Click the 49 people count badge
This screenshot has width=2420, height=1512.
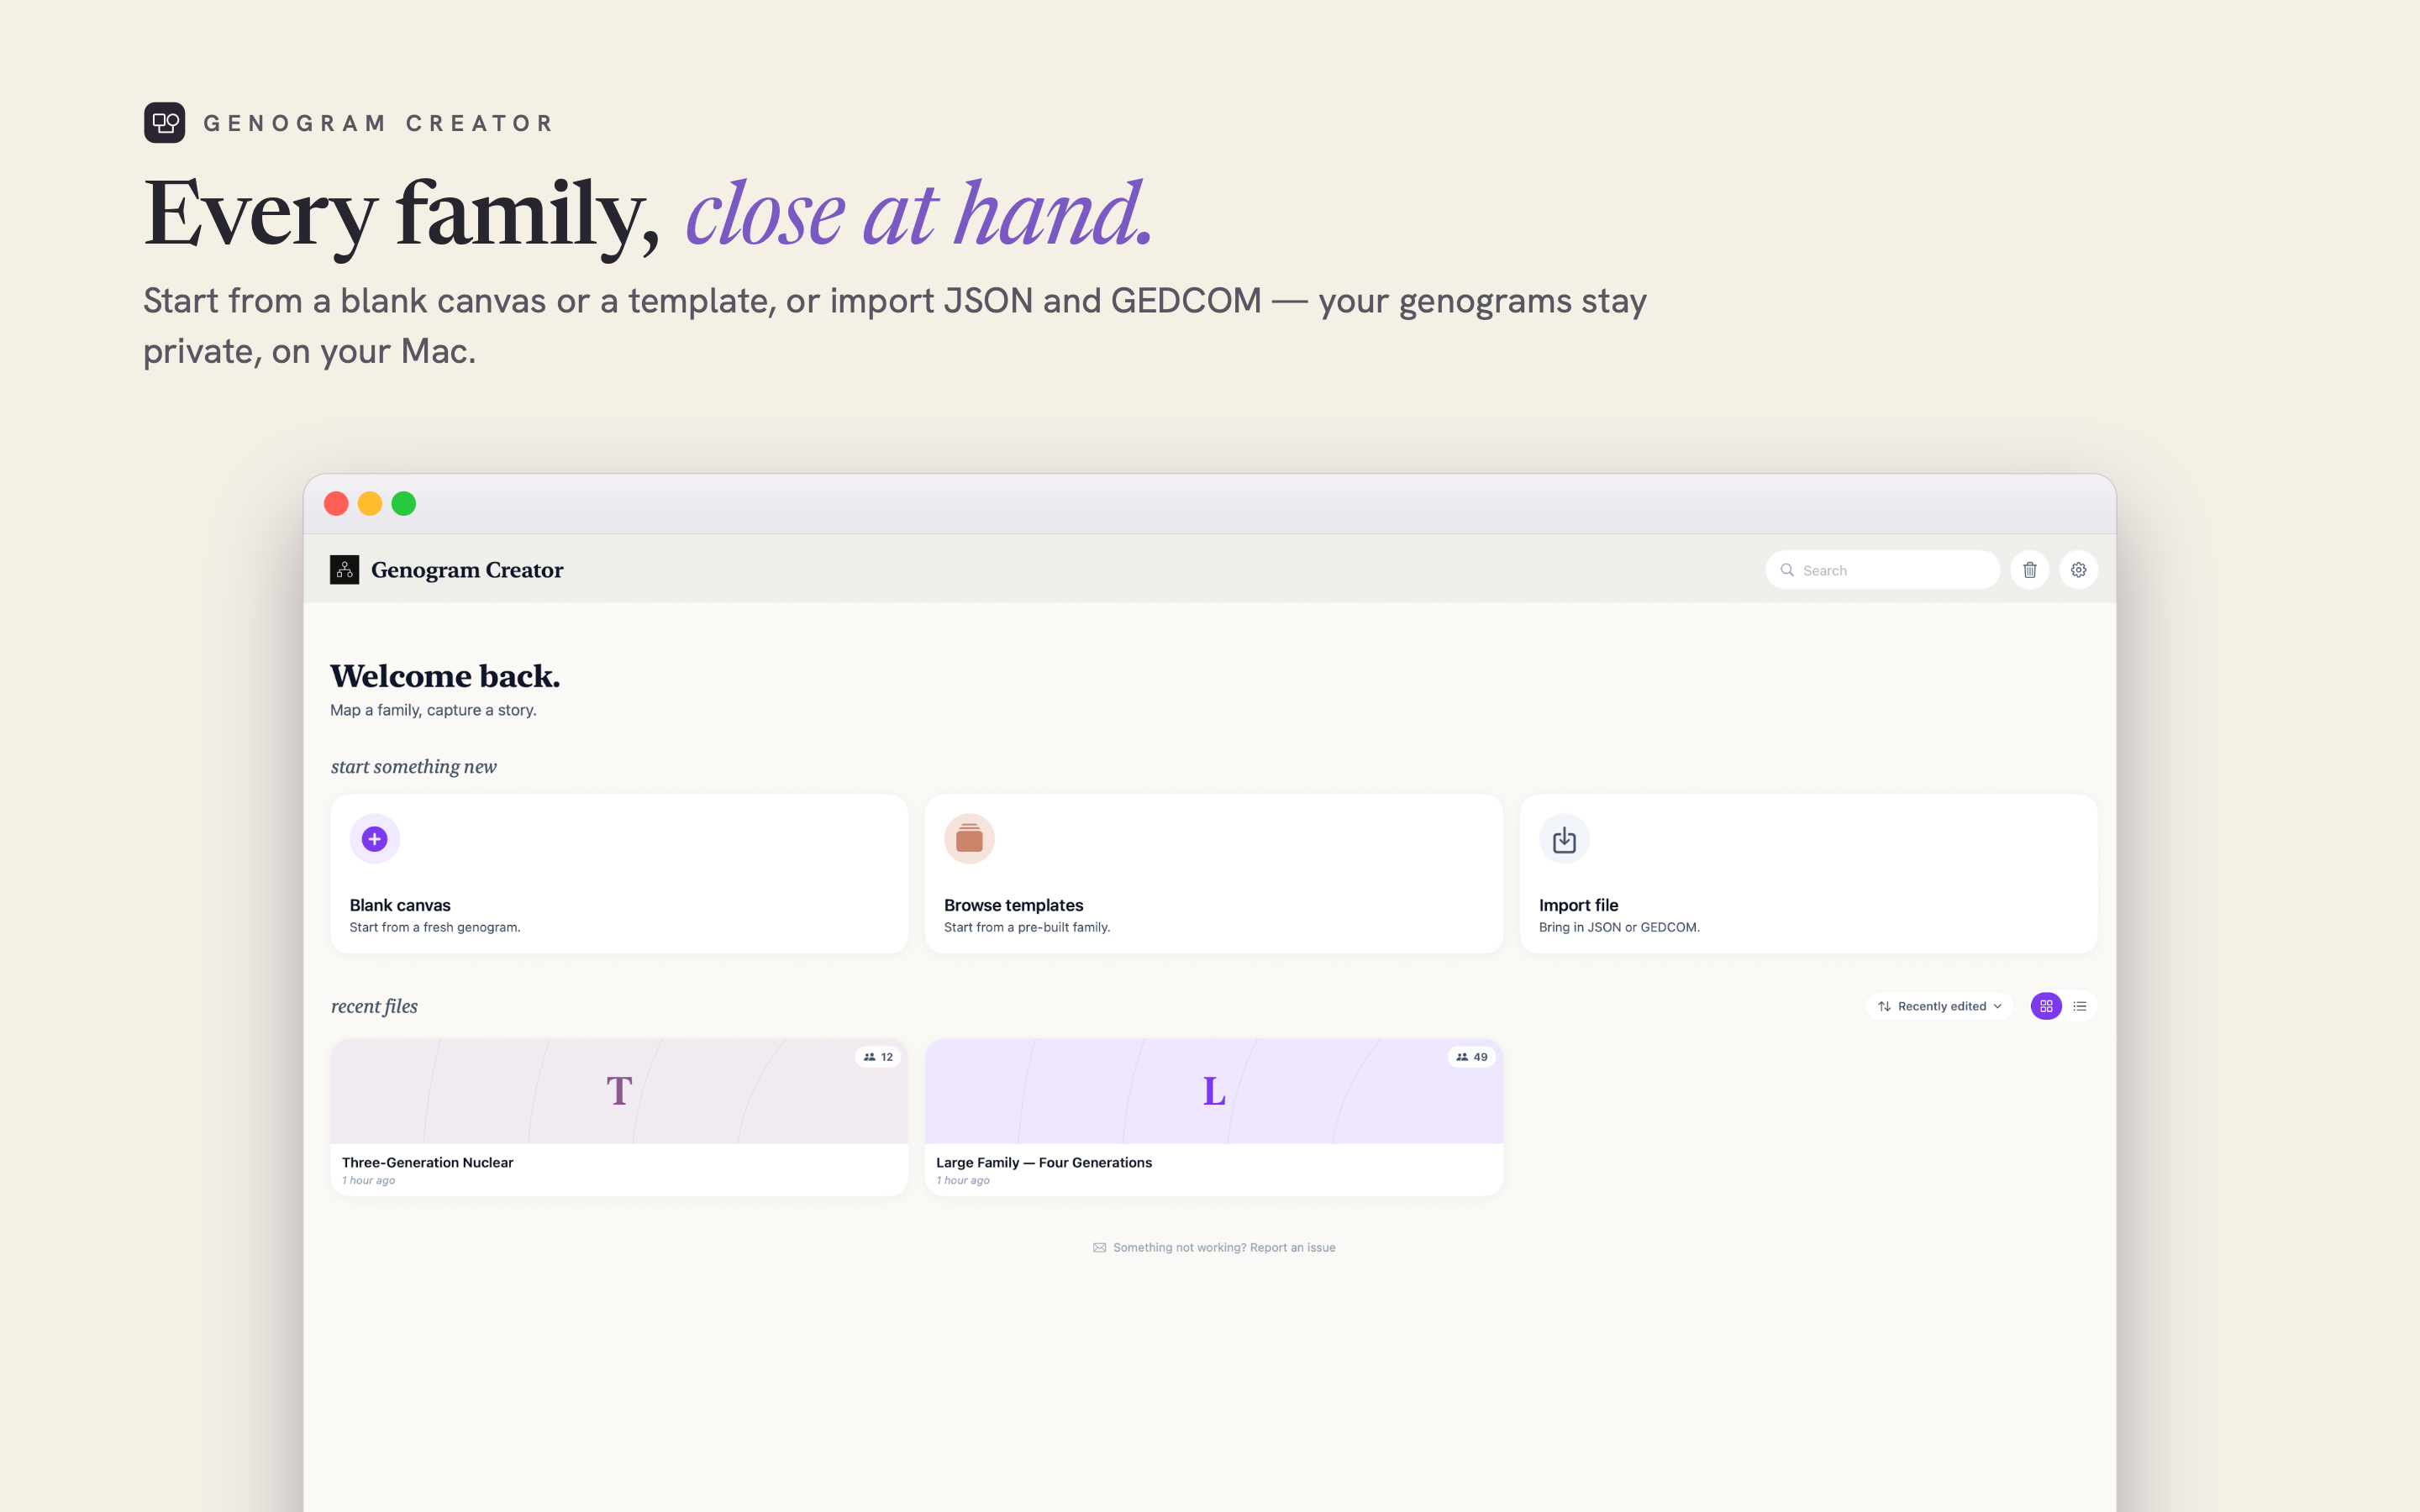point(1471,1057)
